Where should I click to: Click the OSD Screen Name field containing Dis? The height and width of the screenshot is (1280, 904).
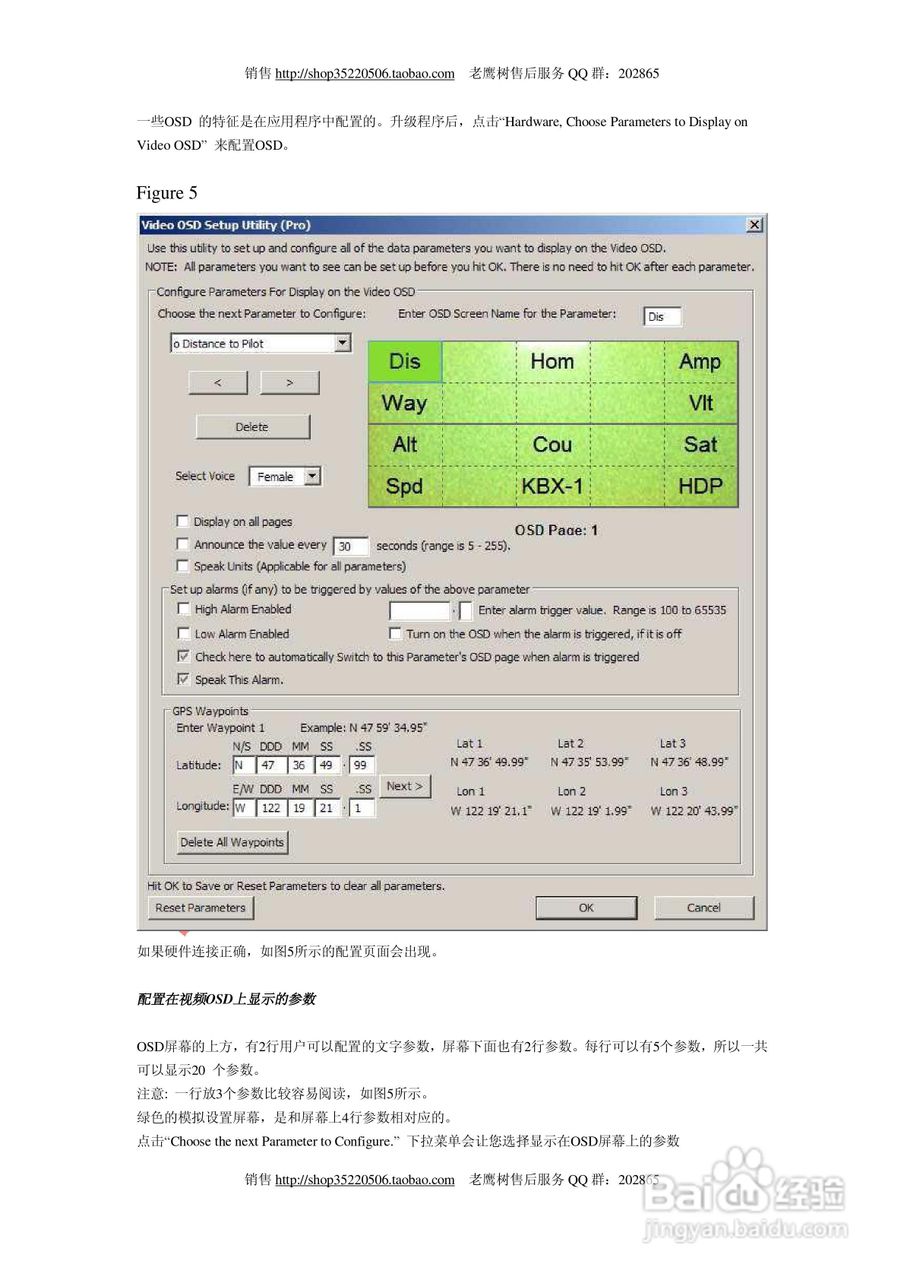coord(663,316)
